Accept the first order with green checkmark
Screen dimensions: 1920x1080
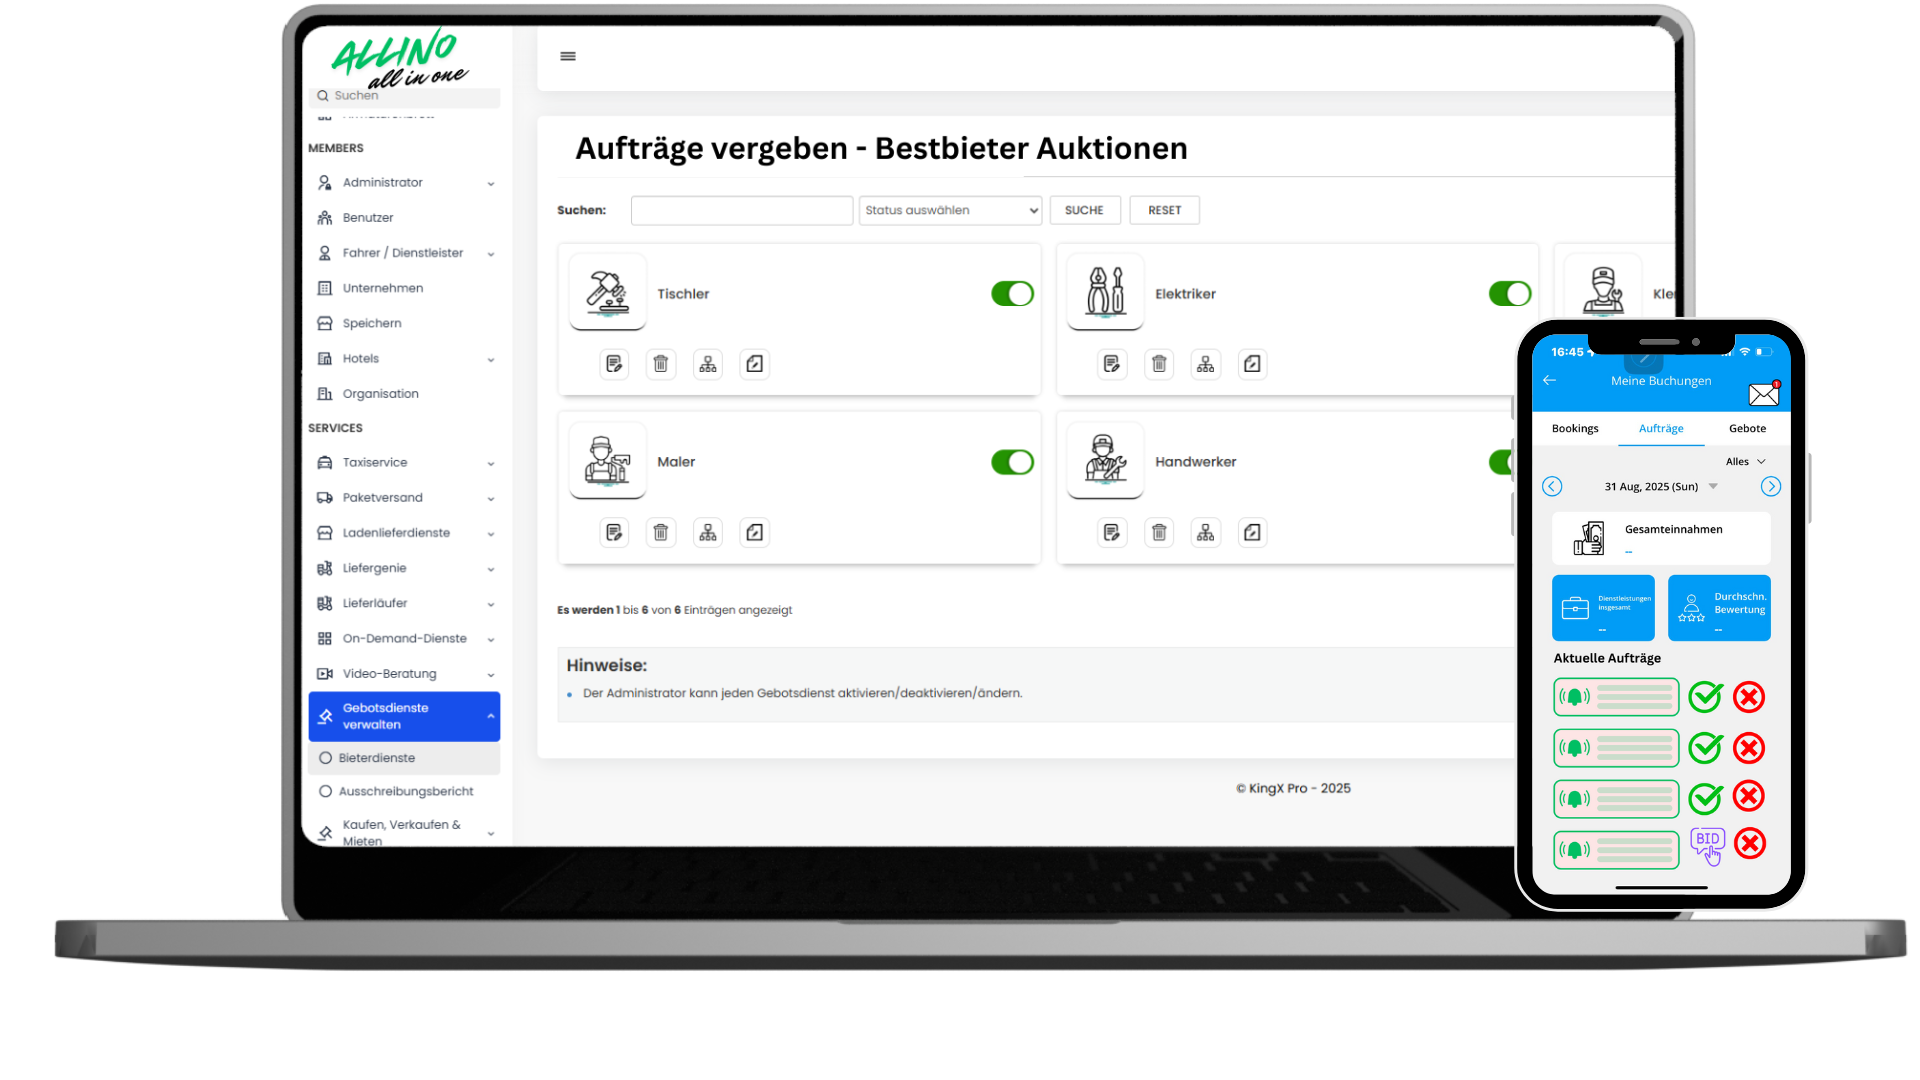pyautogui.click(x=1705, y=697)
